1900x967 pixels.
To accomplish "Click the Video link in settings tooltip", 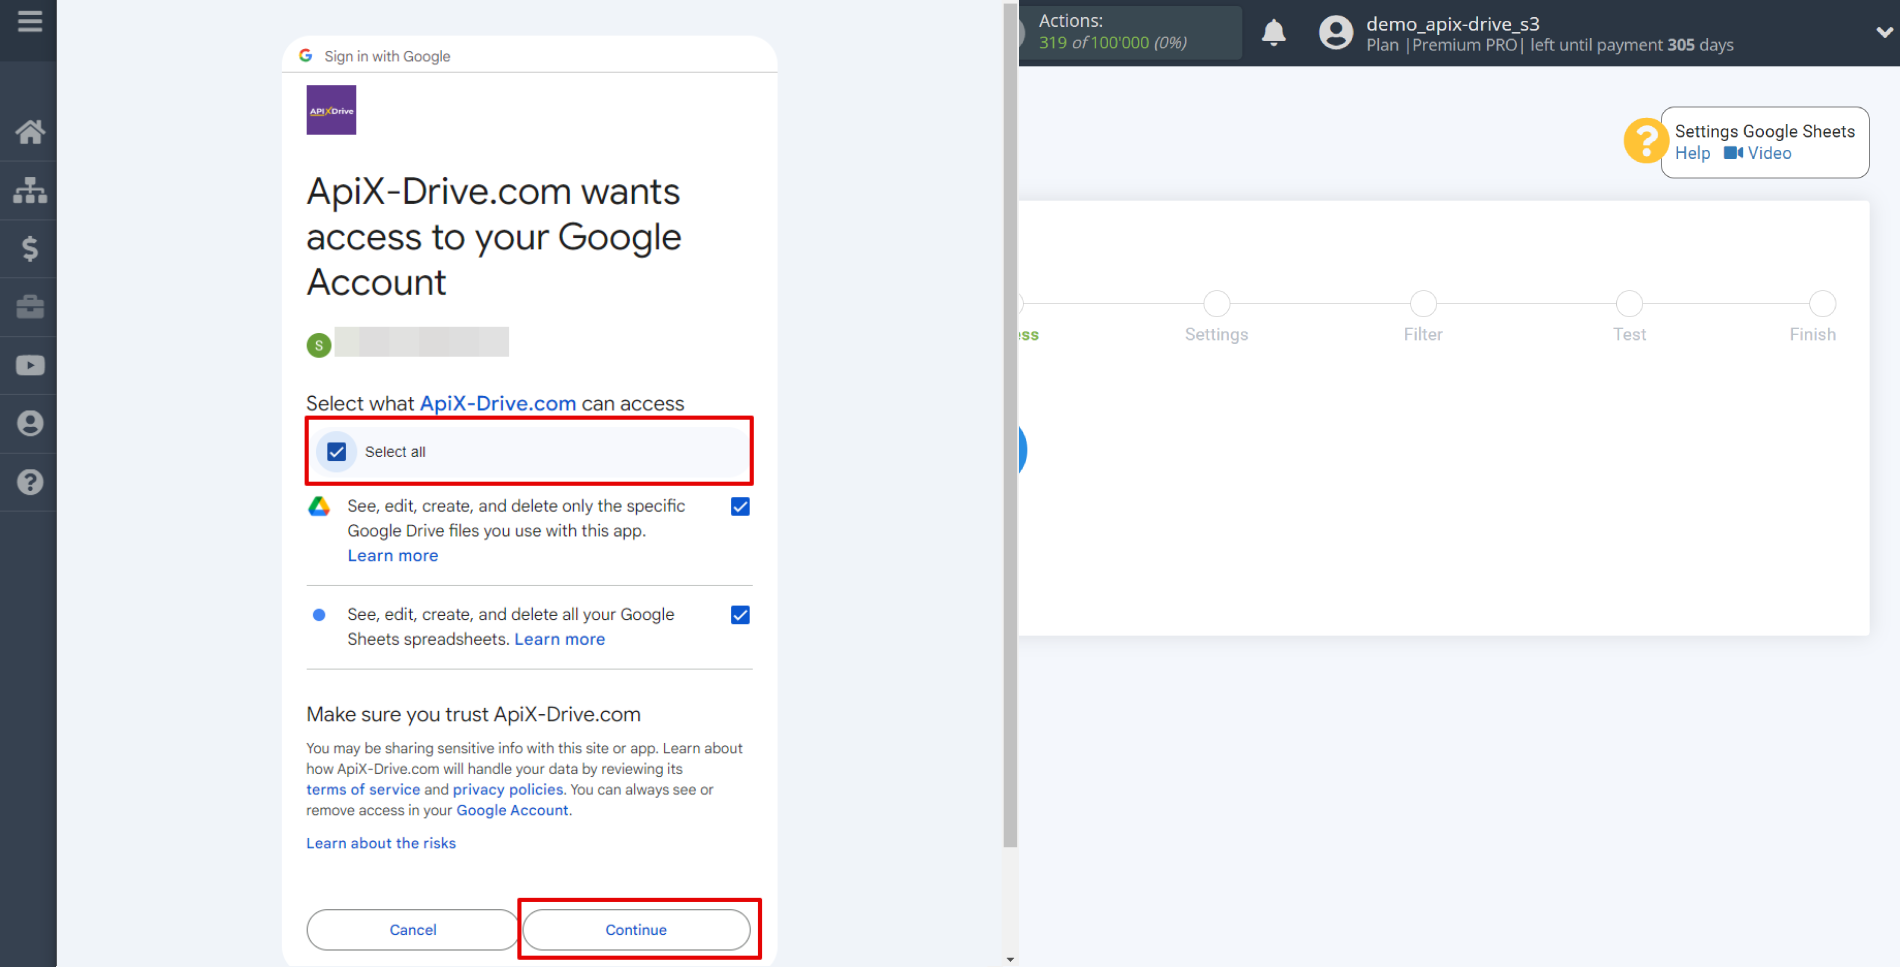I will pos(1770,153).
